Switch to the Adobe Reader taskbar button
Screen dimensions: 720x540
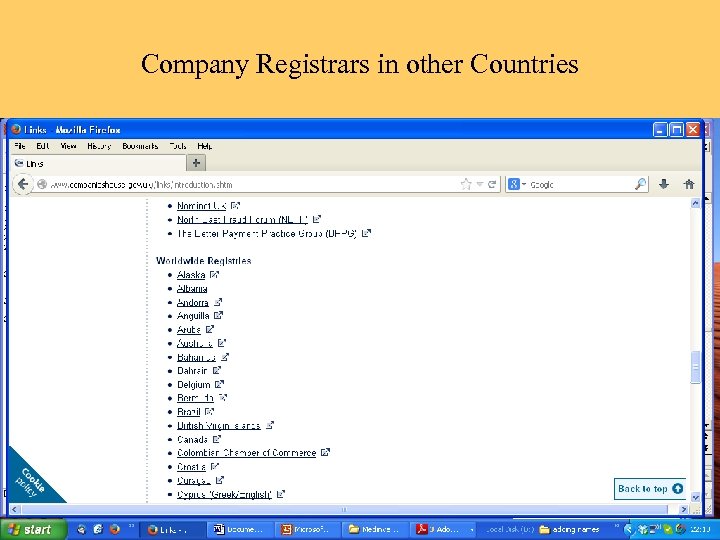click(x=444, y=529)
